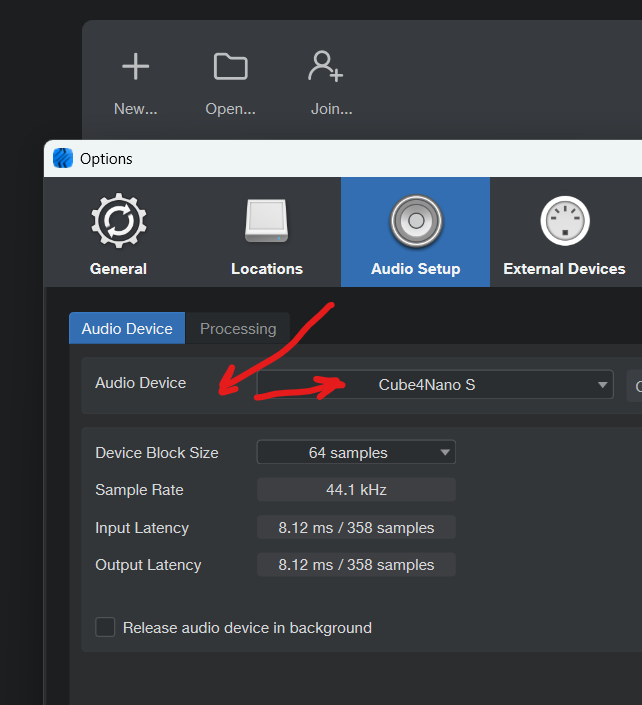The image size is (642, 705).
Task: Click the New... label
Action: pyautogui.click(x=136, y=109)
